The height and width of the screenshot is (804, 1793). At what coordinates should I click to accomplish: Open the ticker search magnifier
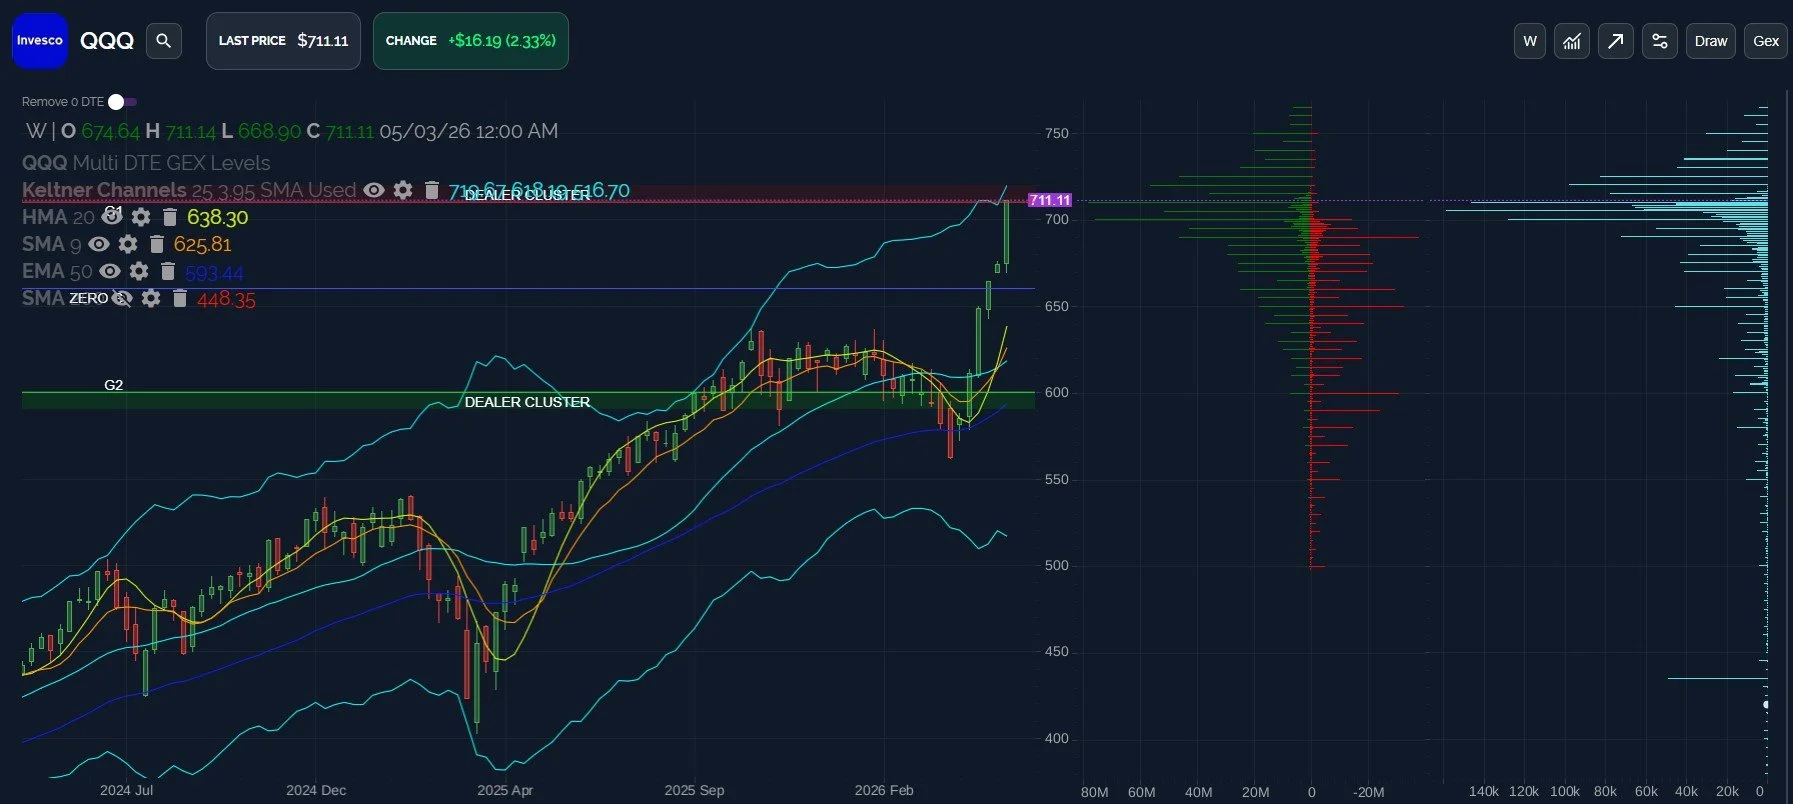pyautogui.click(x=164, y=41)
